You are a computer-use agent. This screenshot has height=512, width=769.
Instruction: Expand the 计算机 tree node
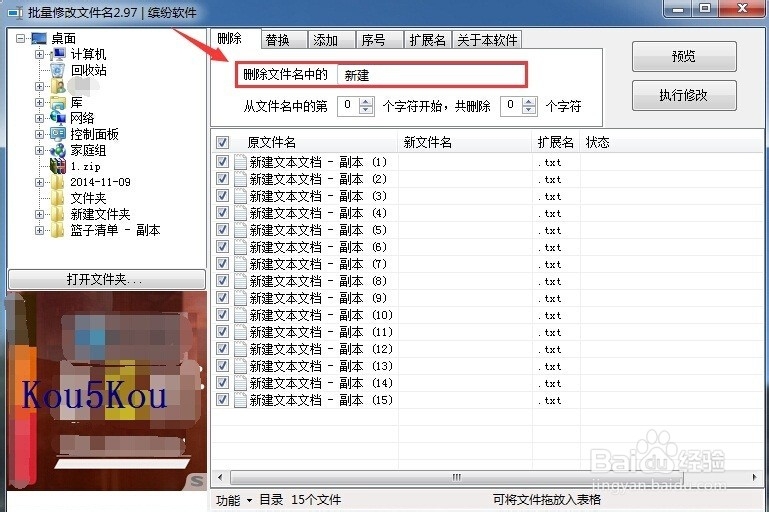coord(39,54)
